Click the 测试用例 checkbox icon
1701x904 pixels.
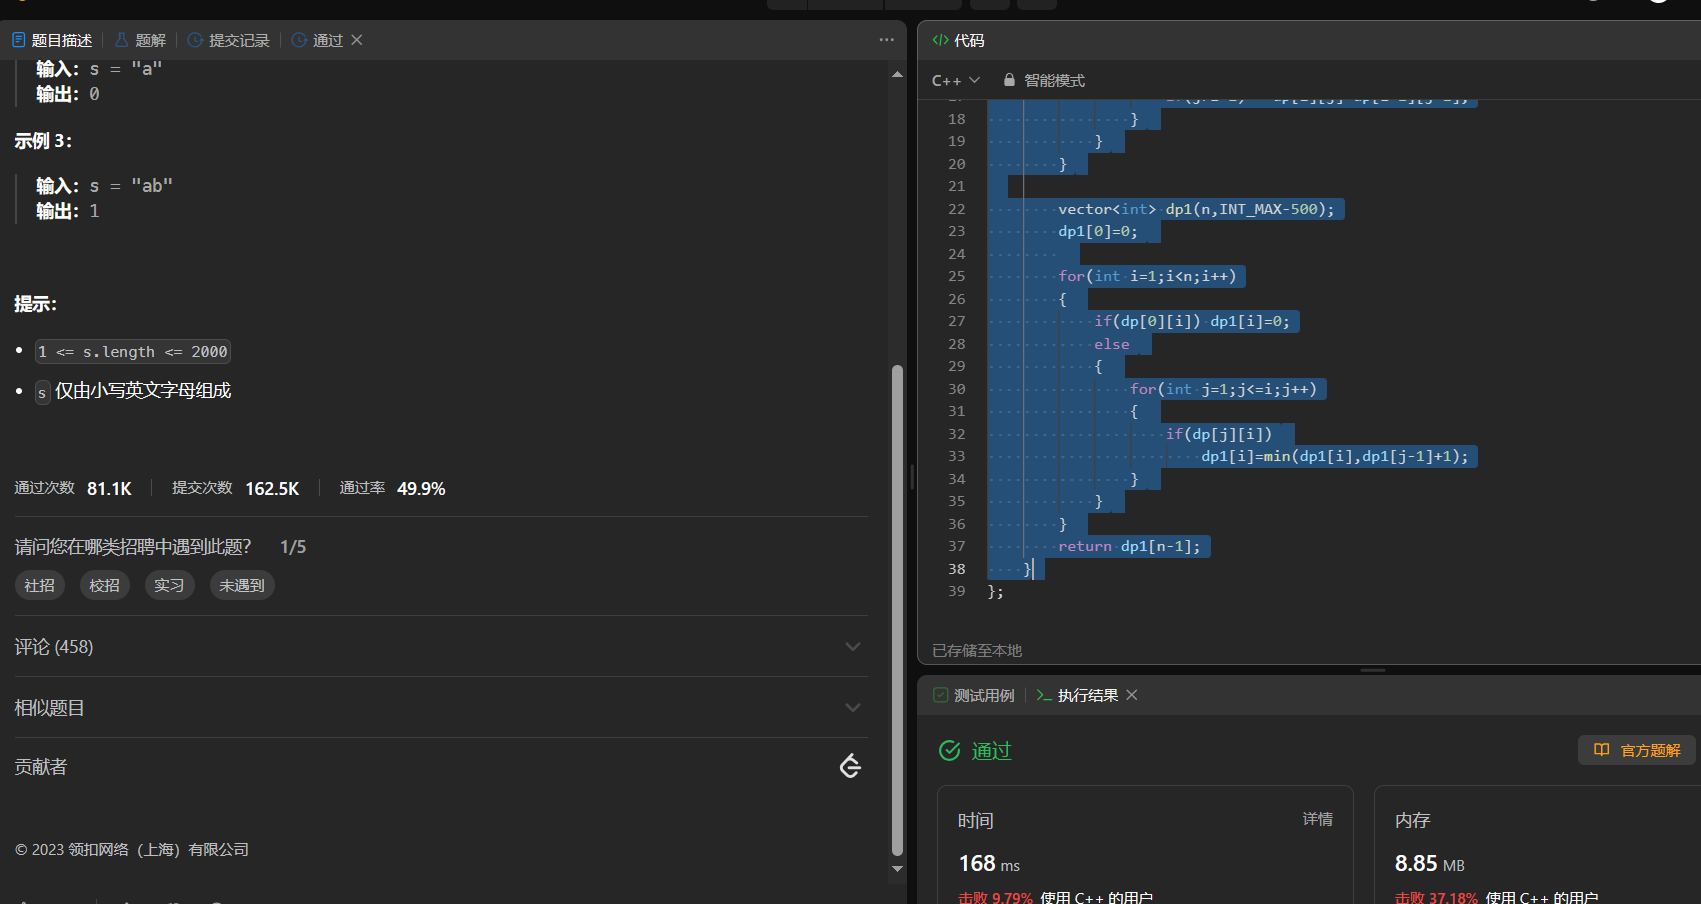[940, 695]
